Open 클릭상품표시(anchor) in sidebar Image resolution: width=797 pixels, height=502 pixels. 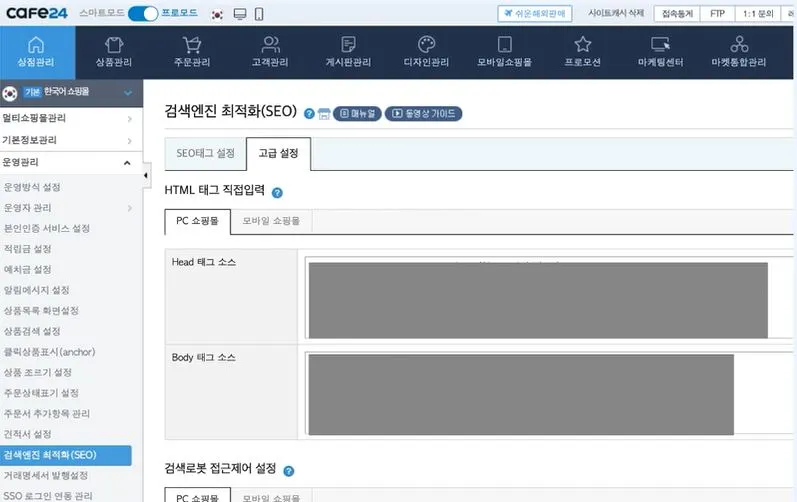[x=49, y=352]
